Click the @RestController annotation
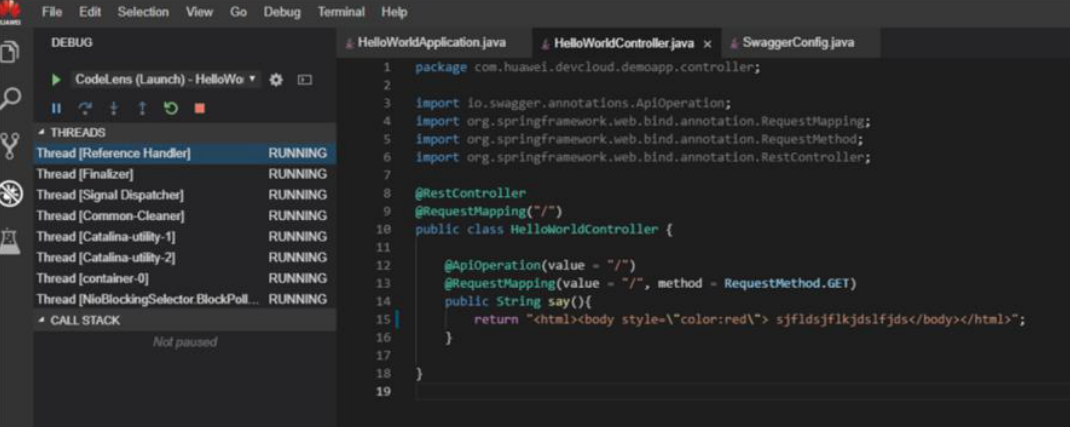1070x427 pixels. coord(471,193)
